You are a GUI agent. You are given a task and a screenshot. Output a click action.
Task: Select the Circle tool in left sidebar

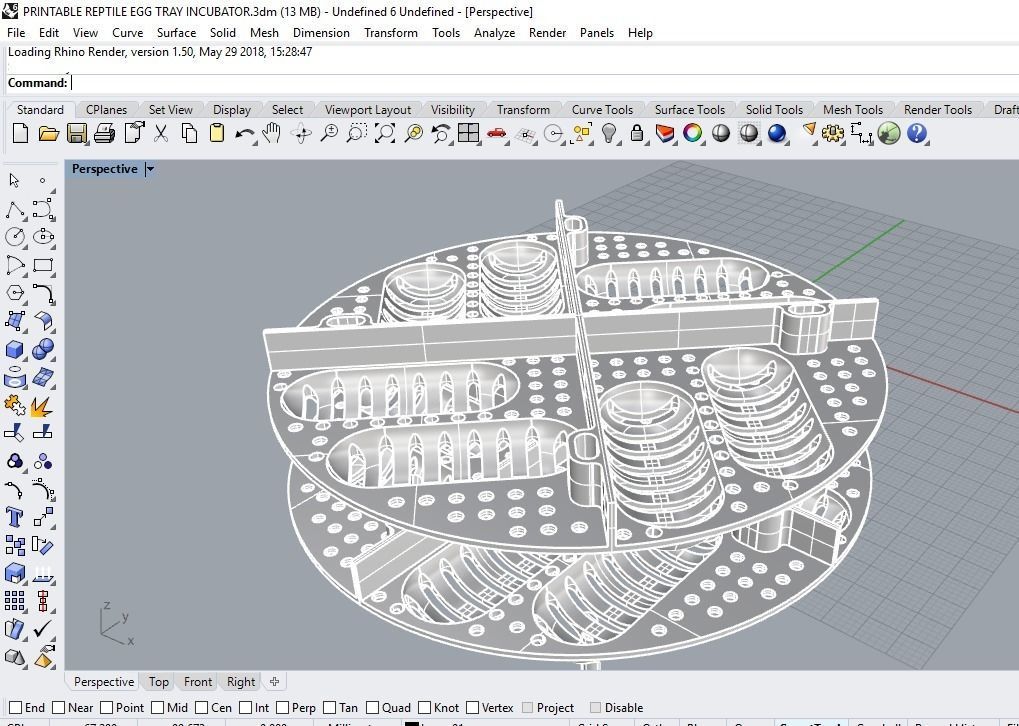[15, 237]
